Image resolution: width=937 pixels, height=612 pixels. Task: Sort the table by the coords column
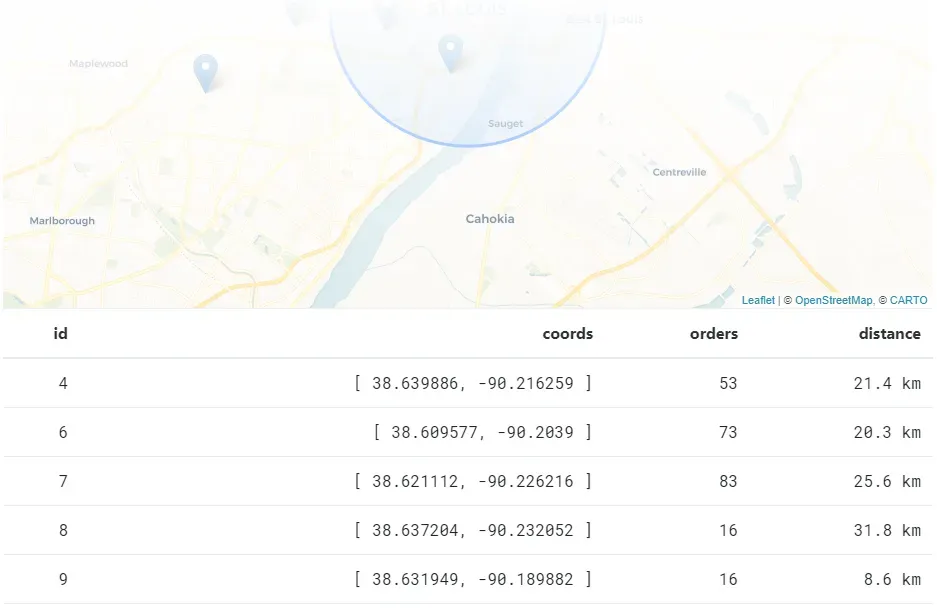click(x=568, y=334)
